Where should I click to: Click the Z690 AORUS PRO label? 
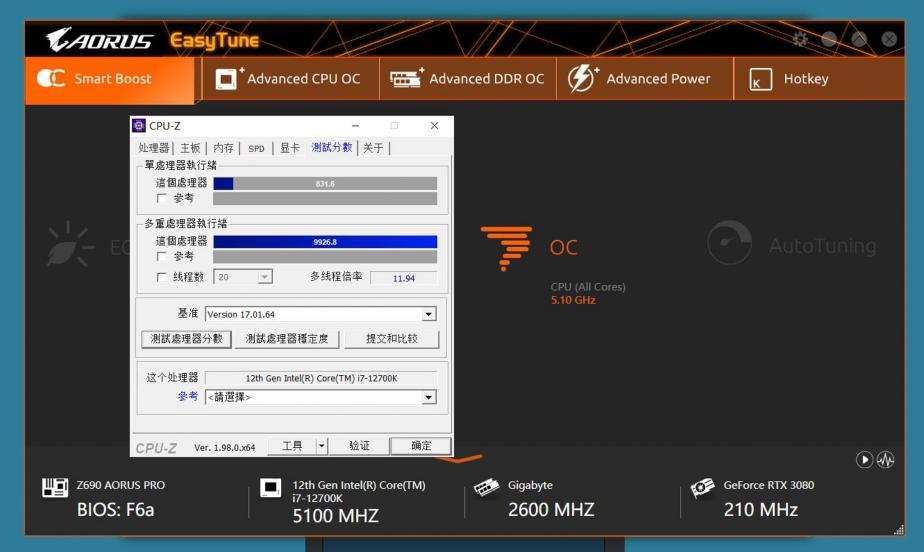coord(121,485)
